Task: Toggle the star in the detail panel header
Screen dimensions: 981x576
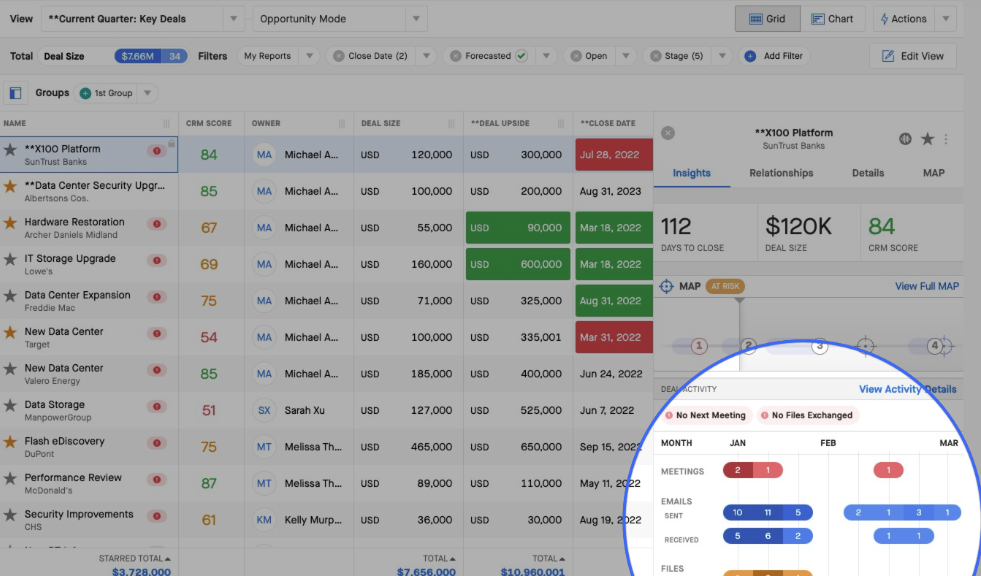Action: [x=927, y=139]
